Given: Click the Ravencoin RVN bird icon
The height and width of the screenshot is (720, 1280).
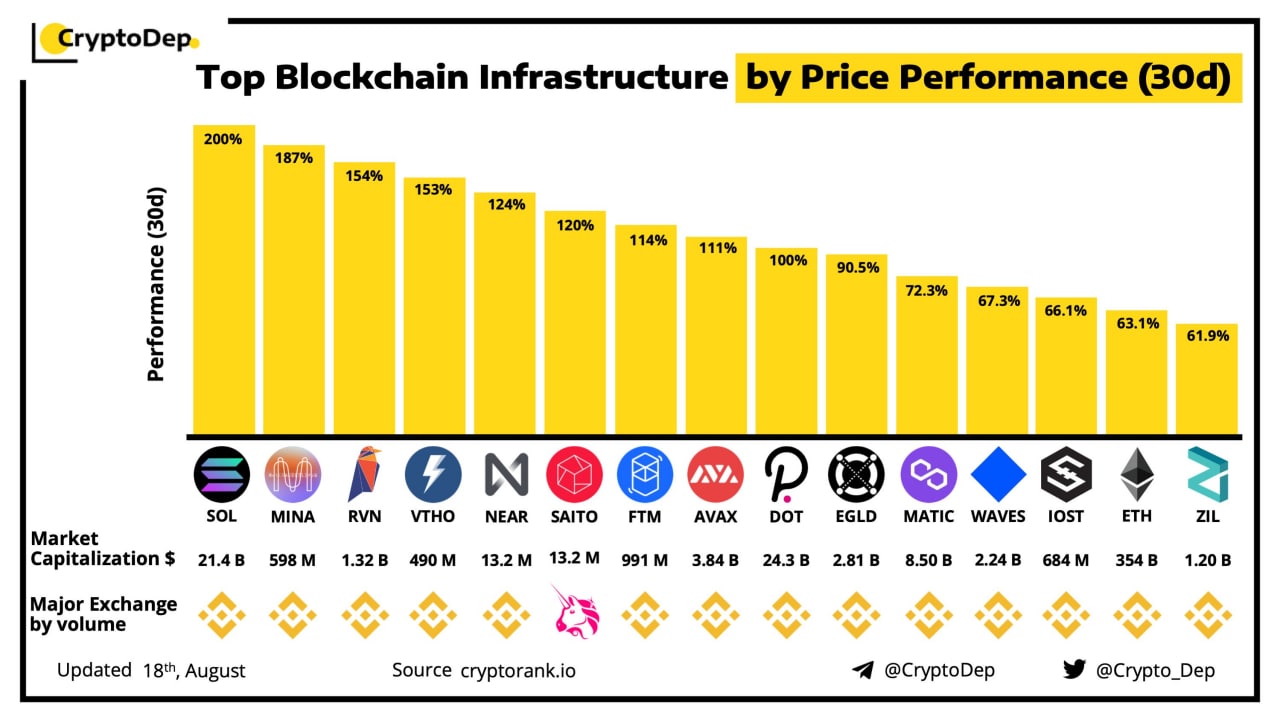Looking at the screenshot, I should coord(363,474).
